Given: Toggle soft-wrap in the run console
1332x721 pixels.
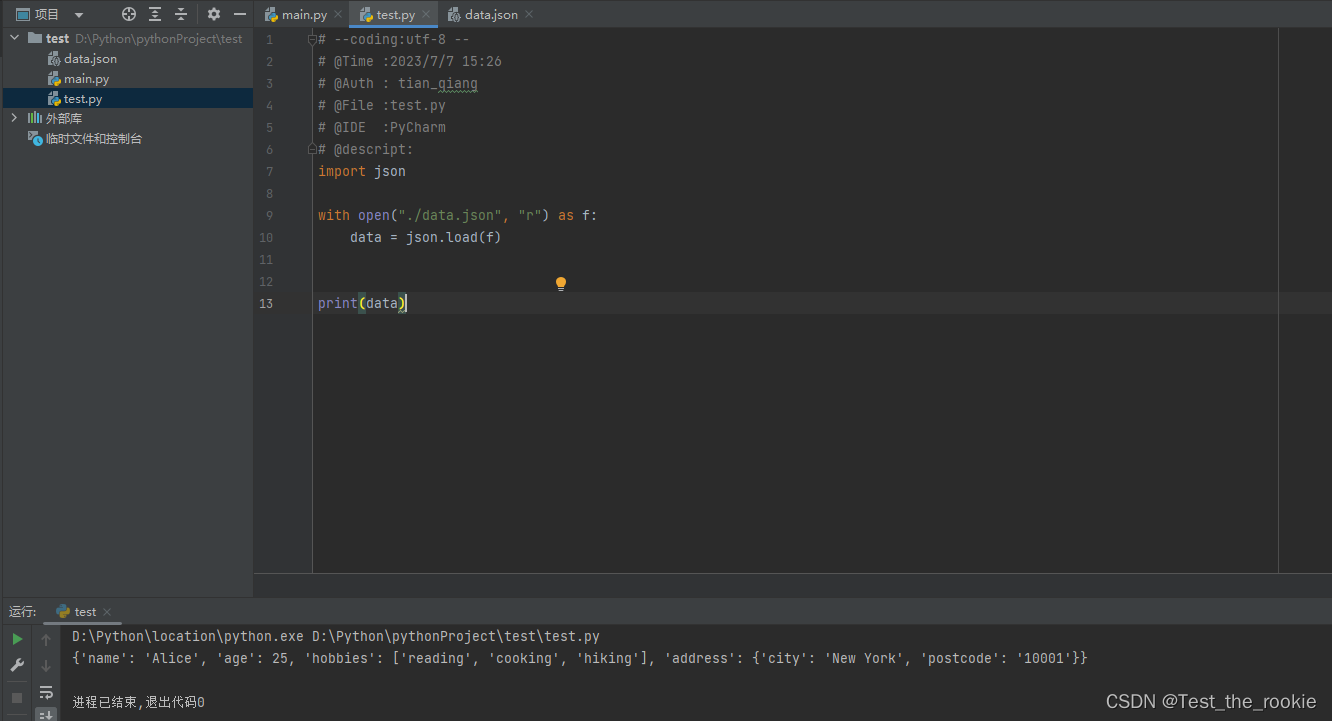Looking at the screenshot, I should point(46,692).
